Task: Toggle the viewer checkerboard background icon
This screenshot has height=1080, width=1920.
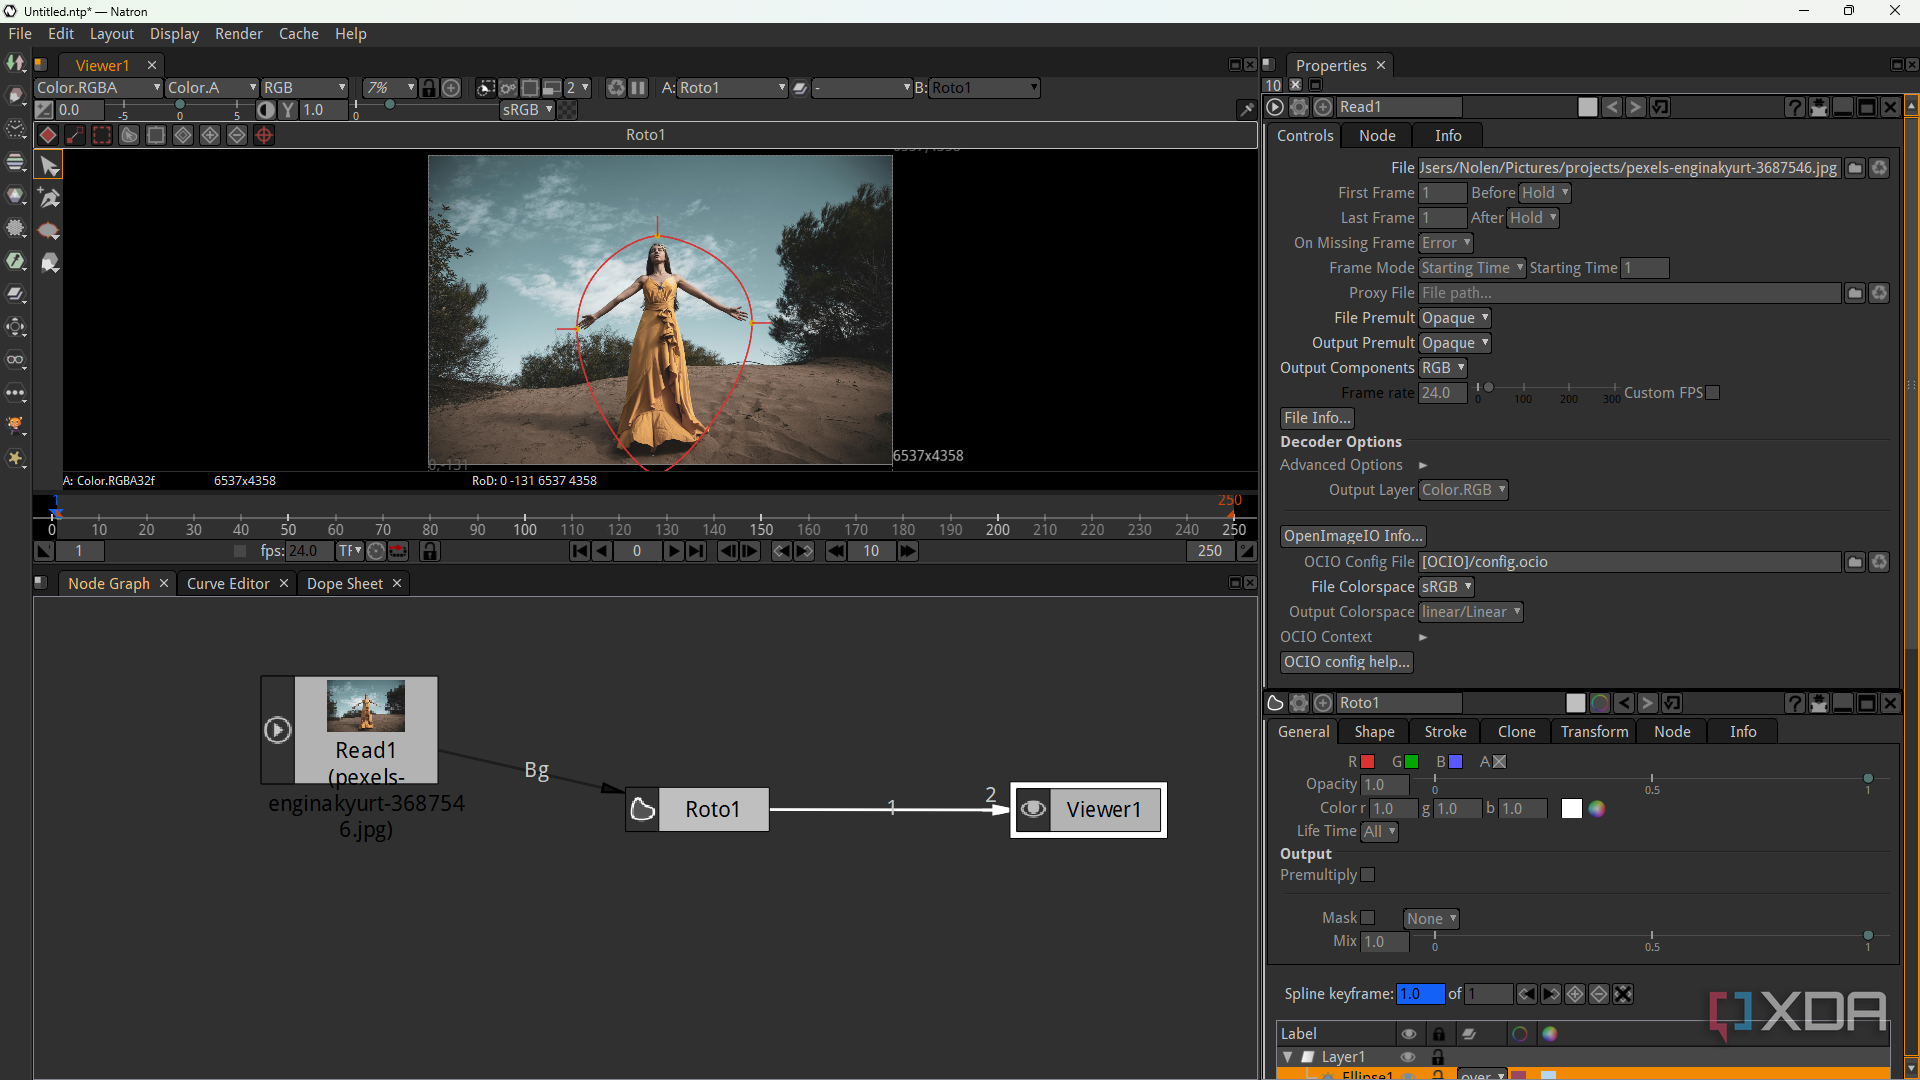Action: (567, 110)
